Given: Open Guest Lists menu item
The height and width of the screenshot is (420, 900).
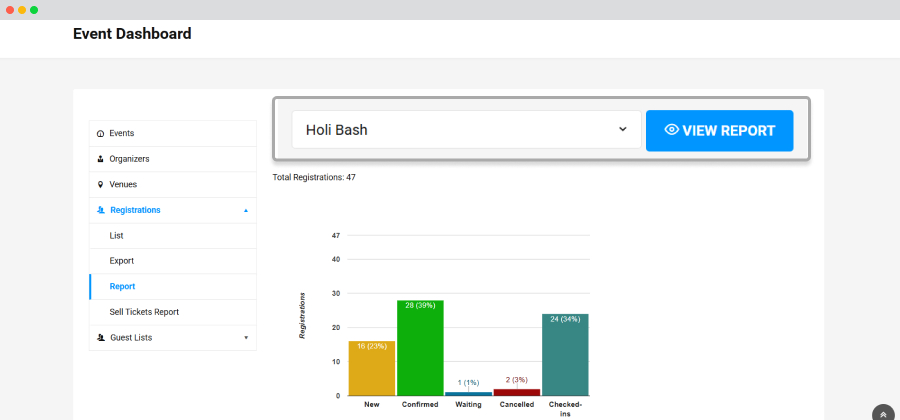Looking at the screenshot, I should pos(173,338).
